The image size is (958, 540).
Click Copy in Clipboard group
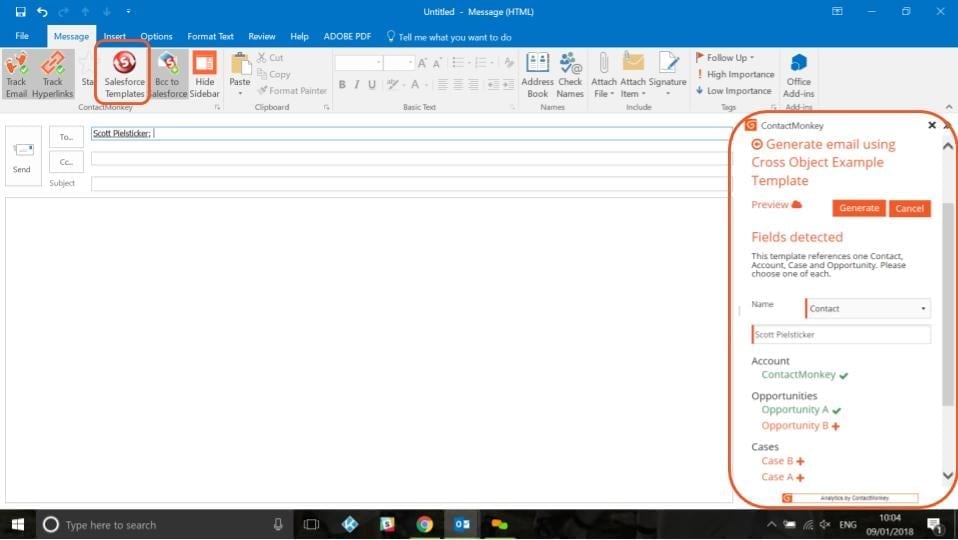coord(273,74)
